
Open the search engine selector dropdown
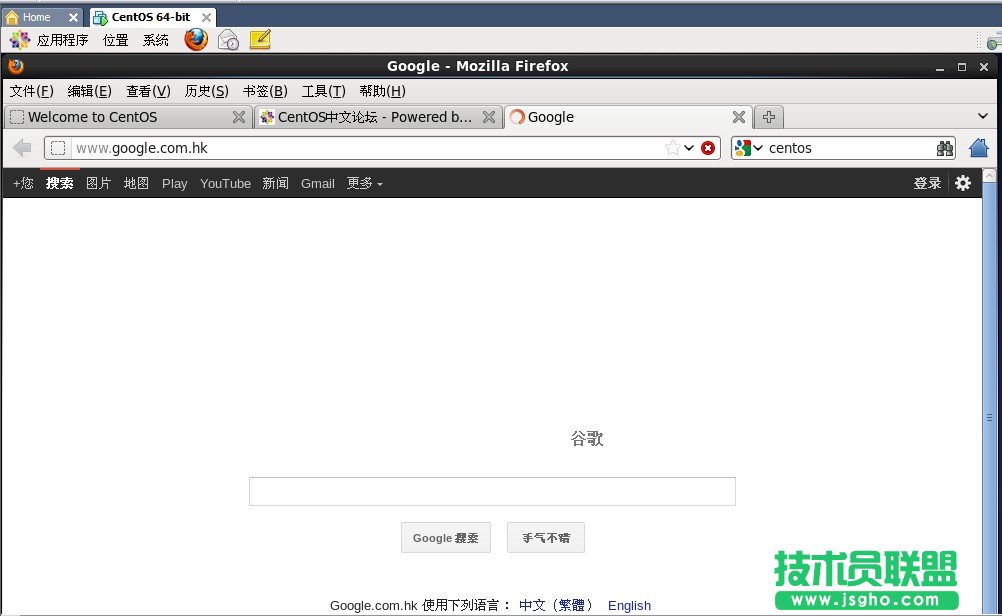coord(753,148)
